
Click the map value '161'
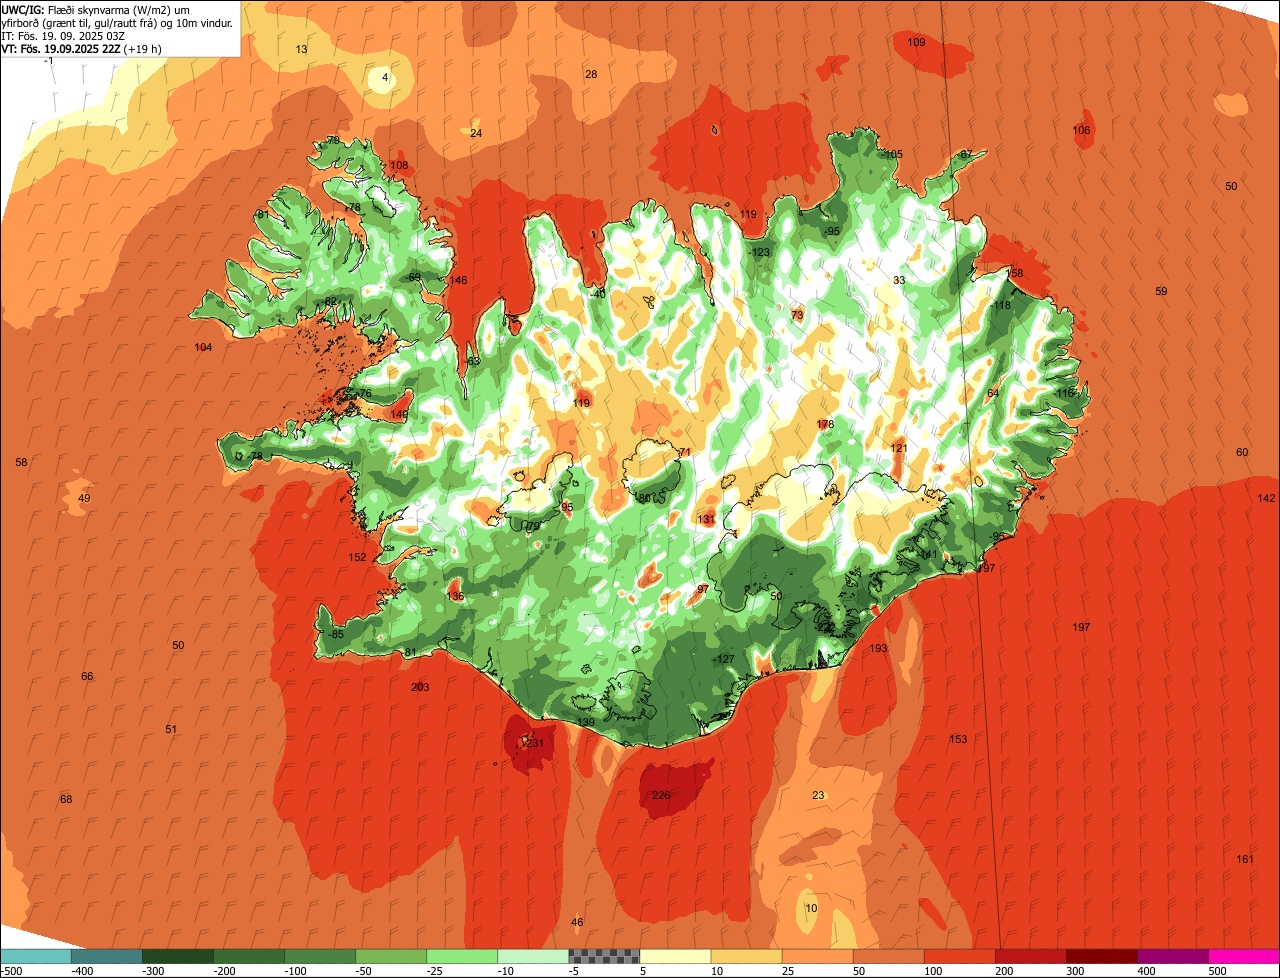point(1245,859)
